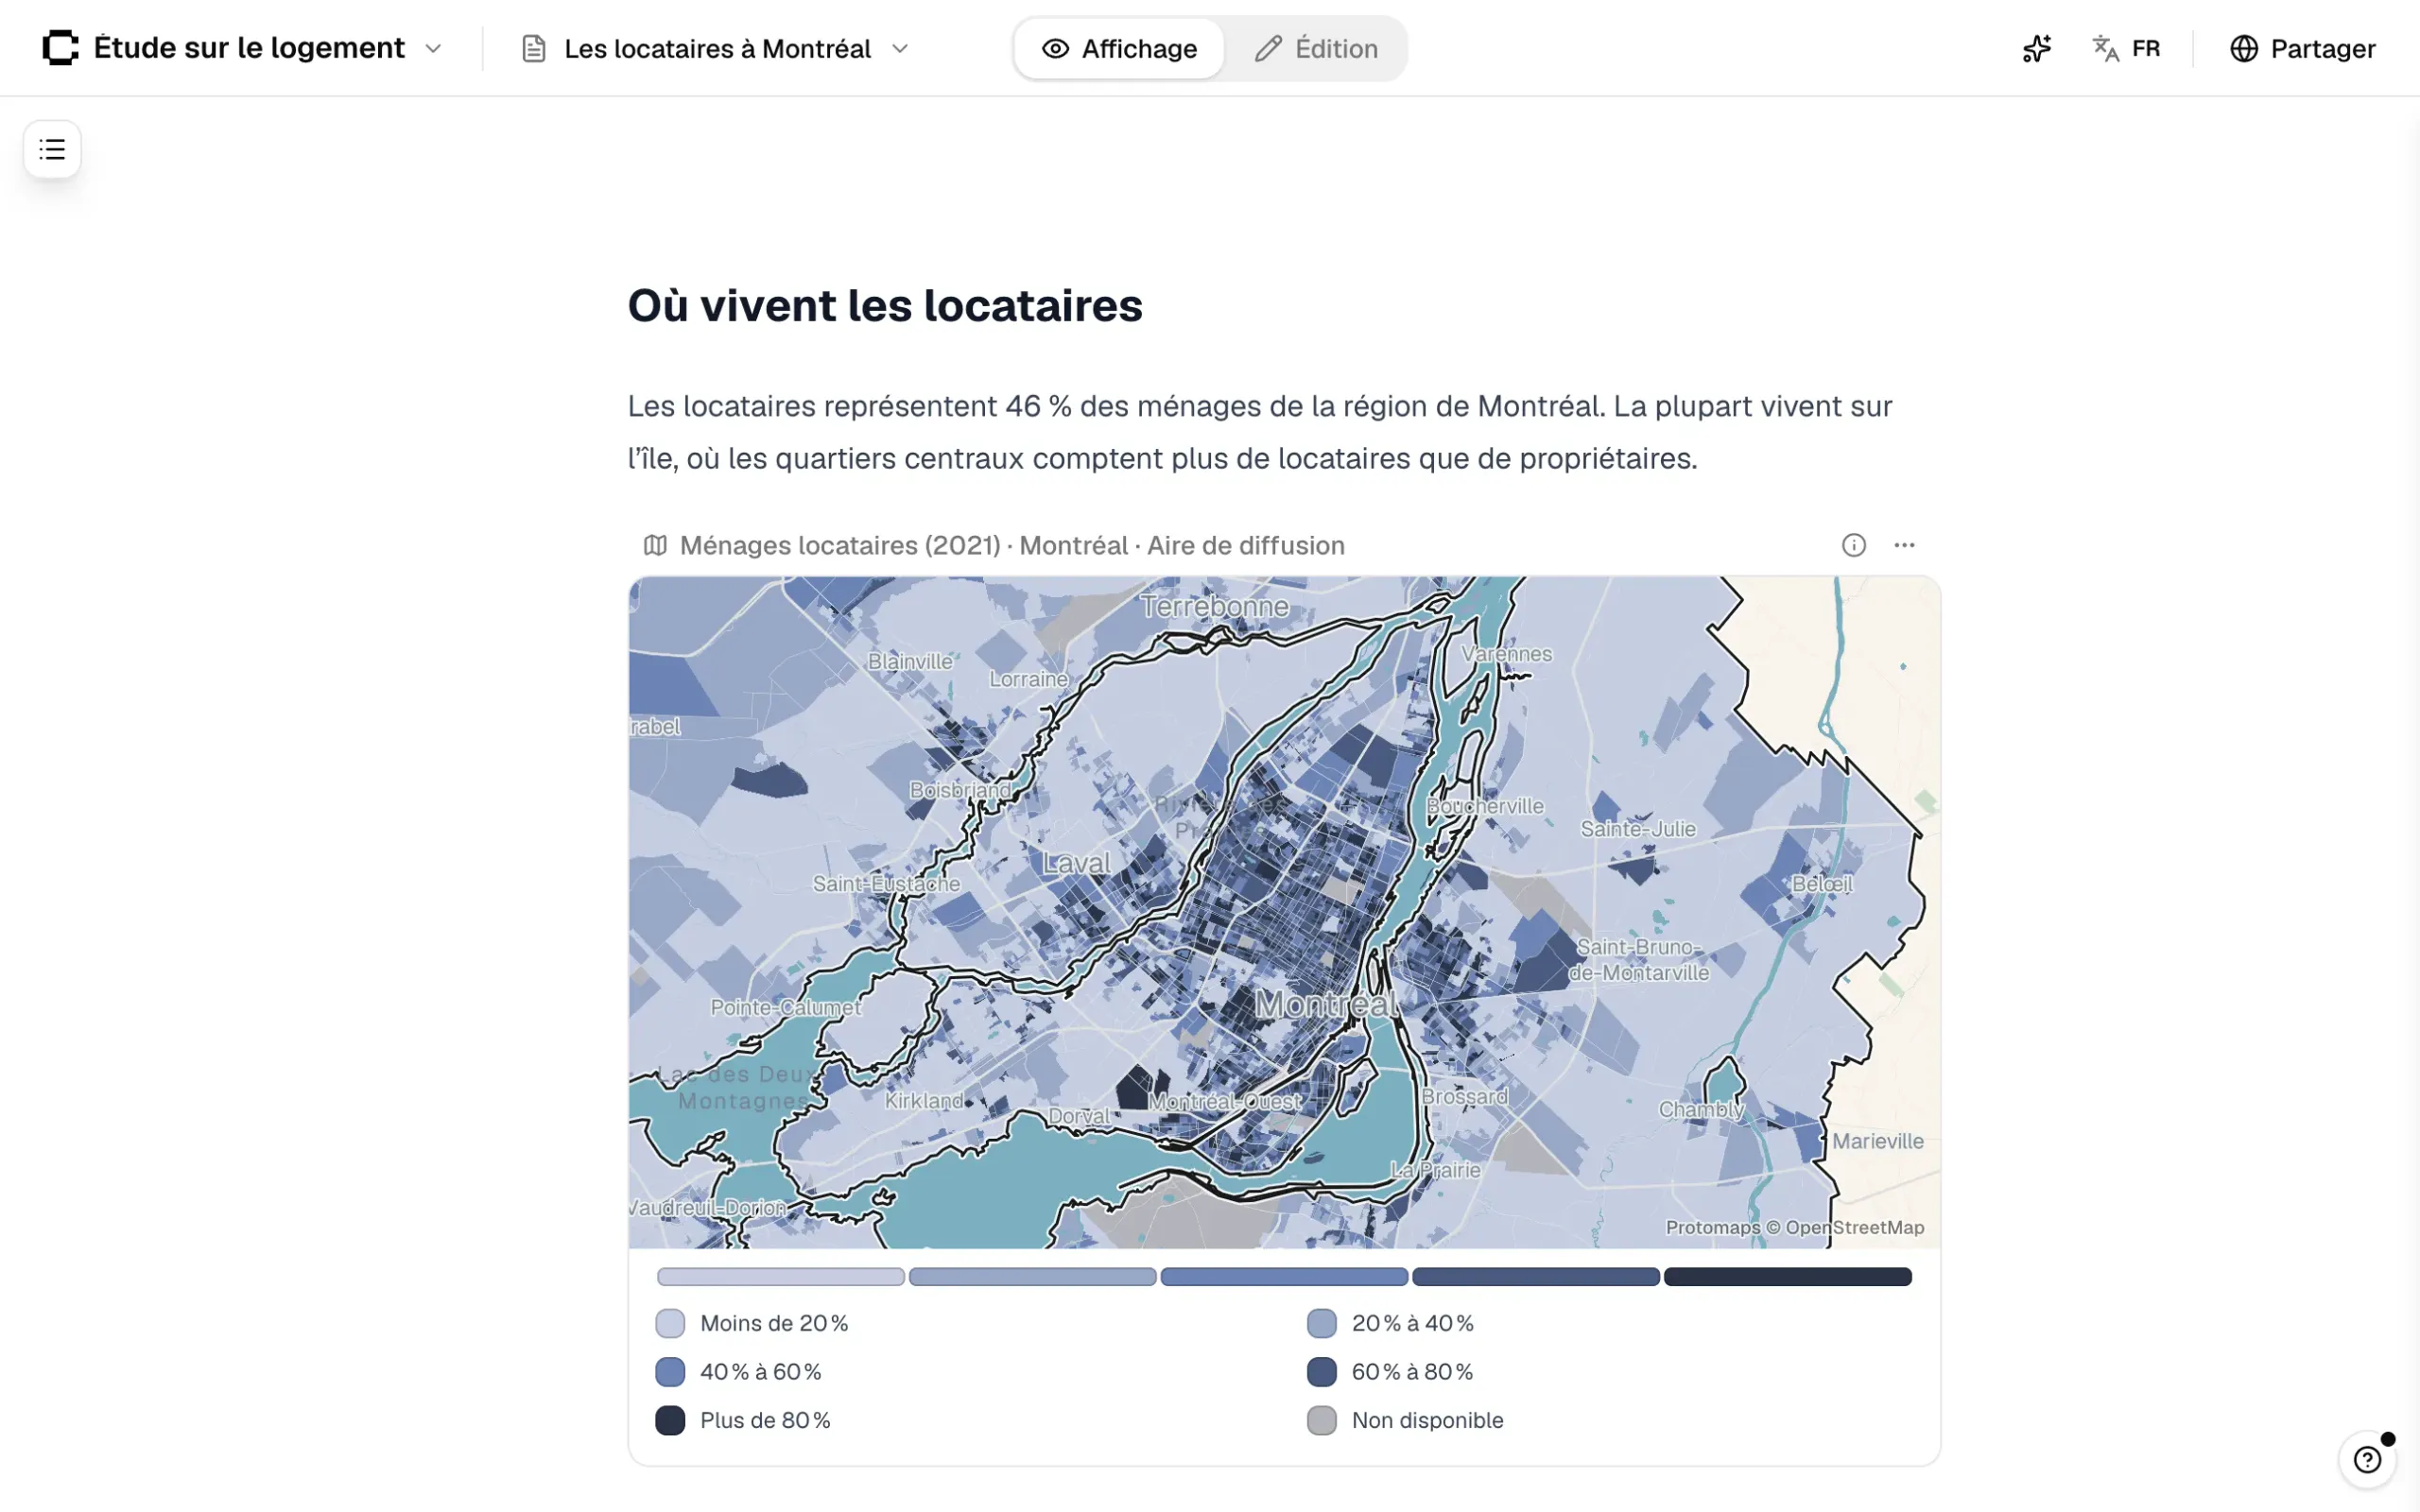Click the Marieville label on the map

click(1877, 1141)
